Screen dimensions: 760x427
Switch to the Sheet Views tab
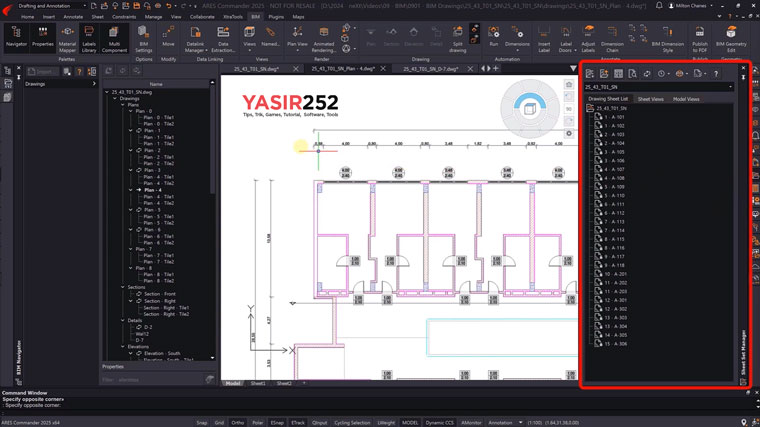click(650, 99)
